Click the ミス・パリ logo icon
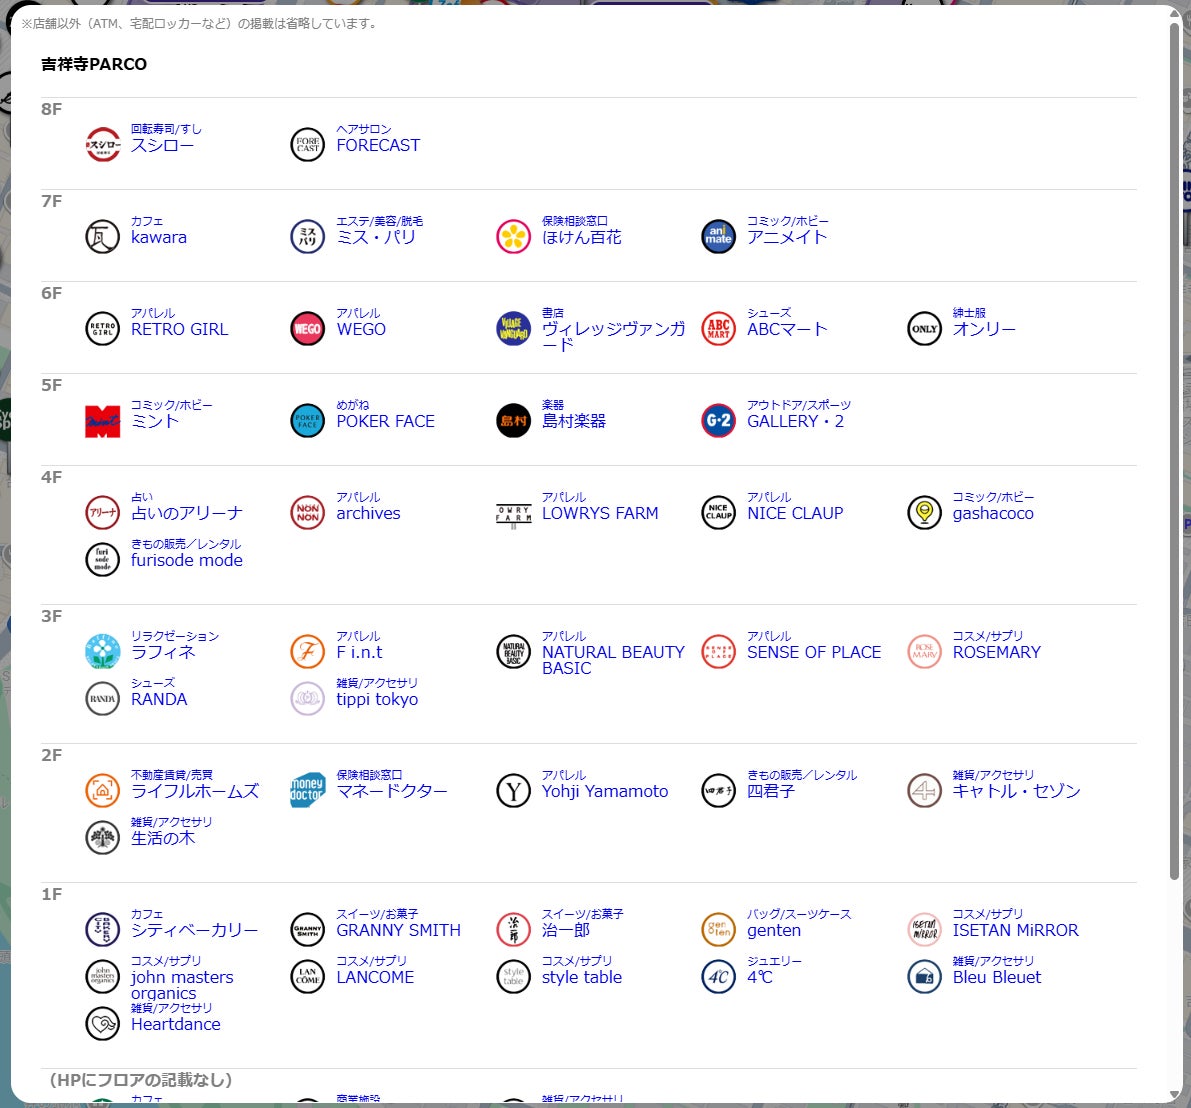Screen dimensions: 1191x1108 click(x=308, y=236)
